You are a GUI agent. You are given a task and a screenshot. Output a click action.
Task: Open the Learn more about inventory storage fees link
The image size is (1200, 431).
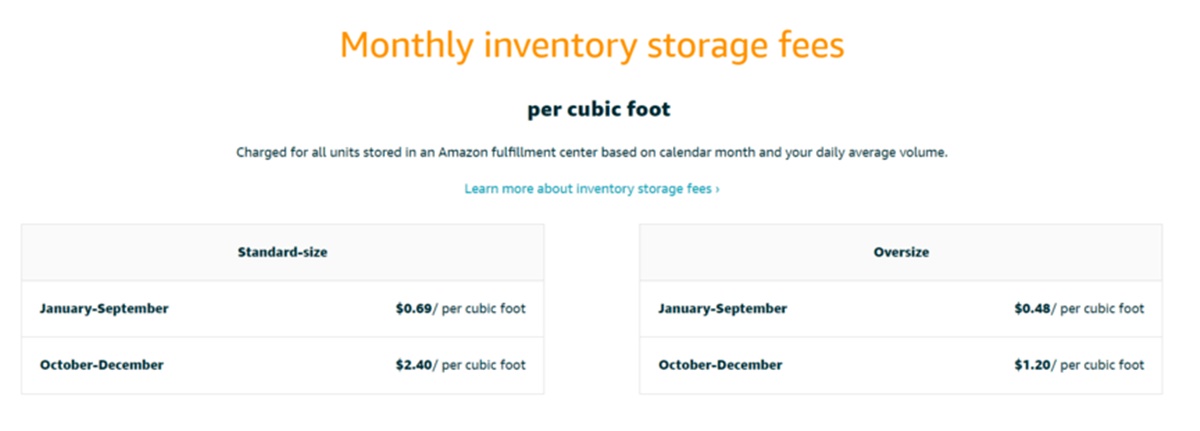click(588, 188)
